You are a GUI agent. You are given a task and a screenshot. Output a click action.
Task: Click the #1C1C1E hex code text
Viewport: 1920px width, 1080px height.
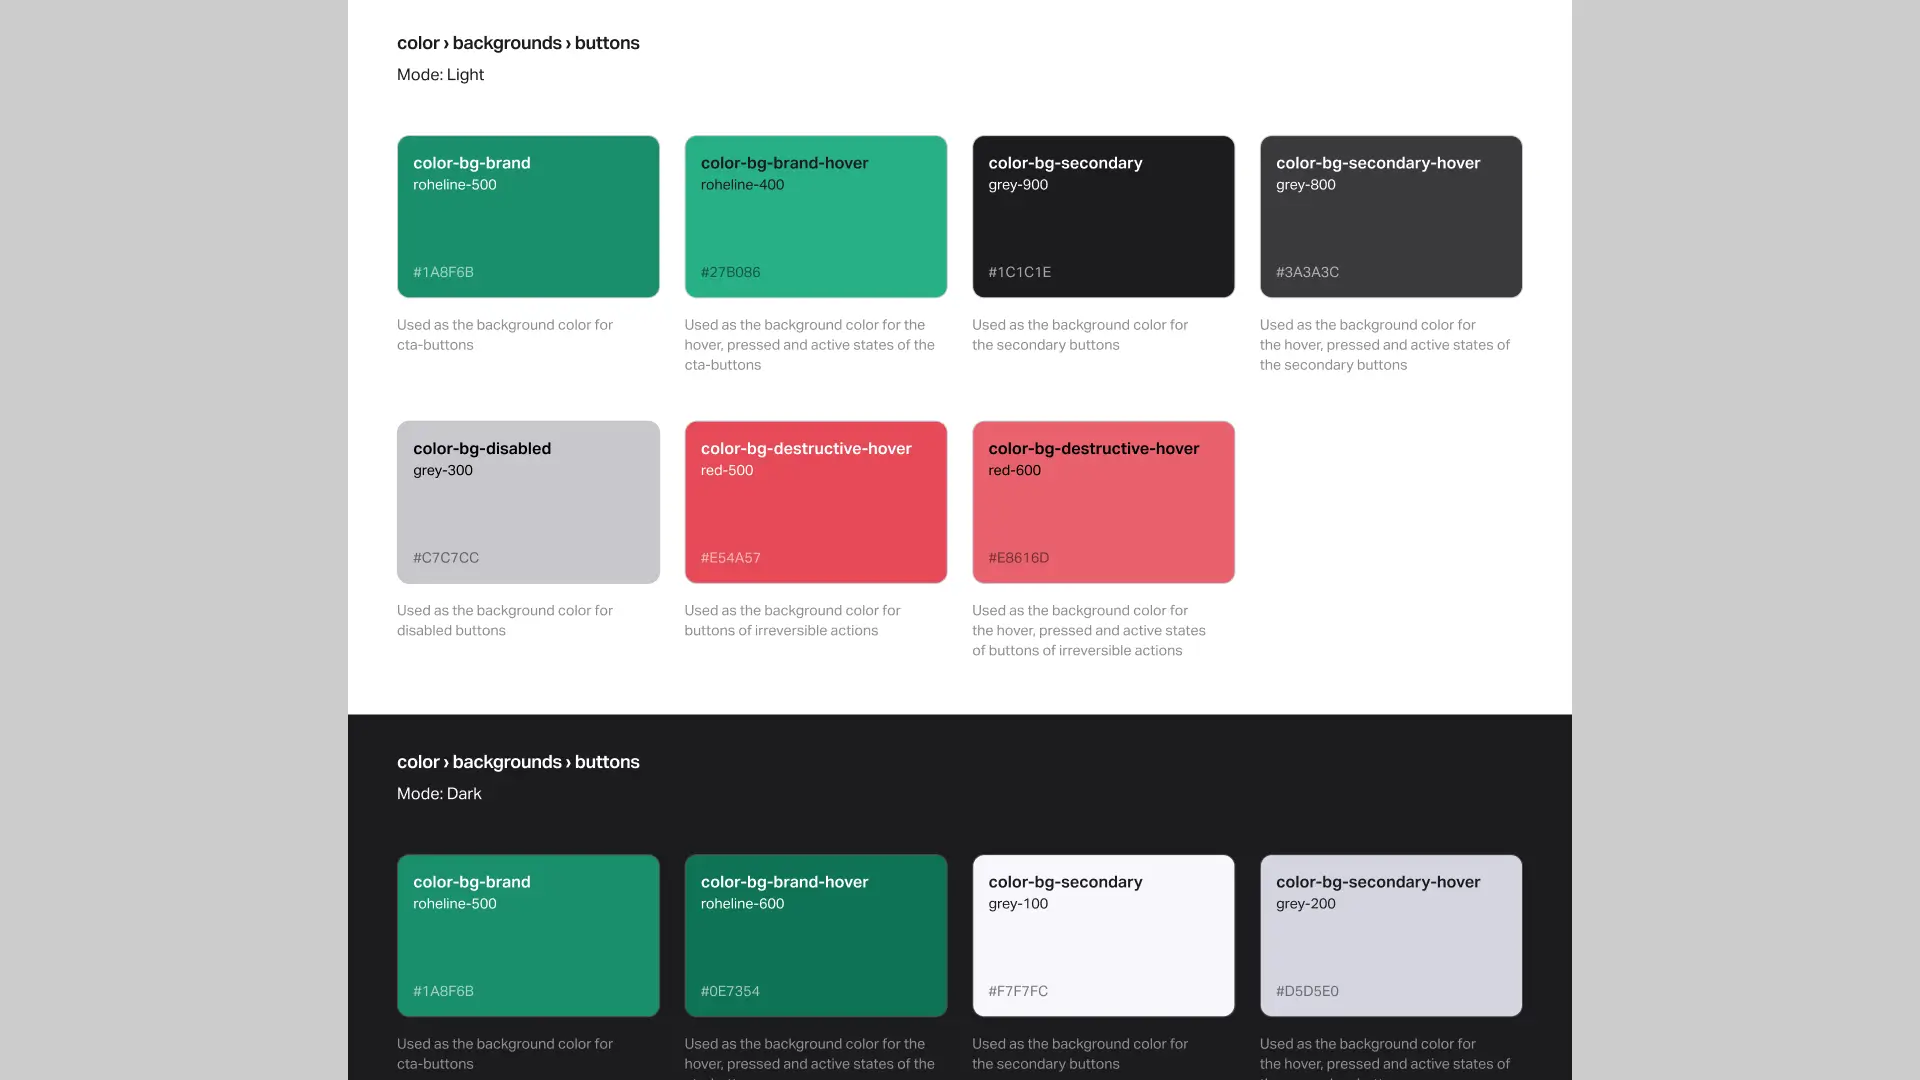1019,272
